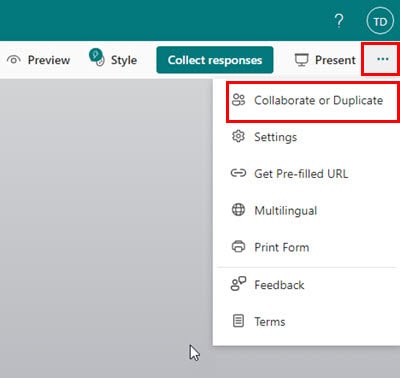Click the Style palette icon
400x378 pixels.
pos(97,58)
